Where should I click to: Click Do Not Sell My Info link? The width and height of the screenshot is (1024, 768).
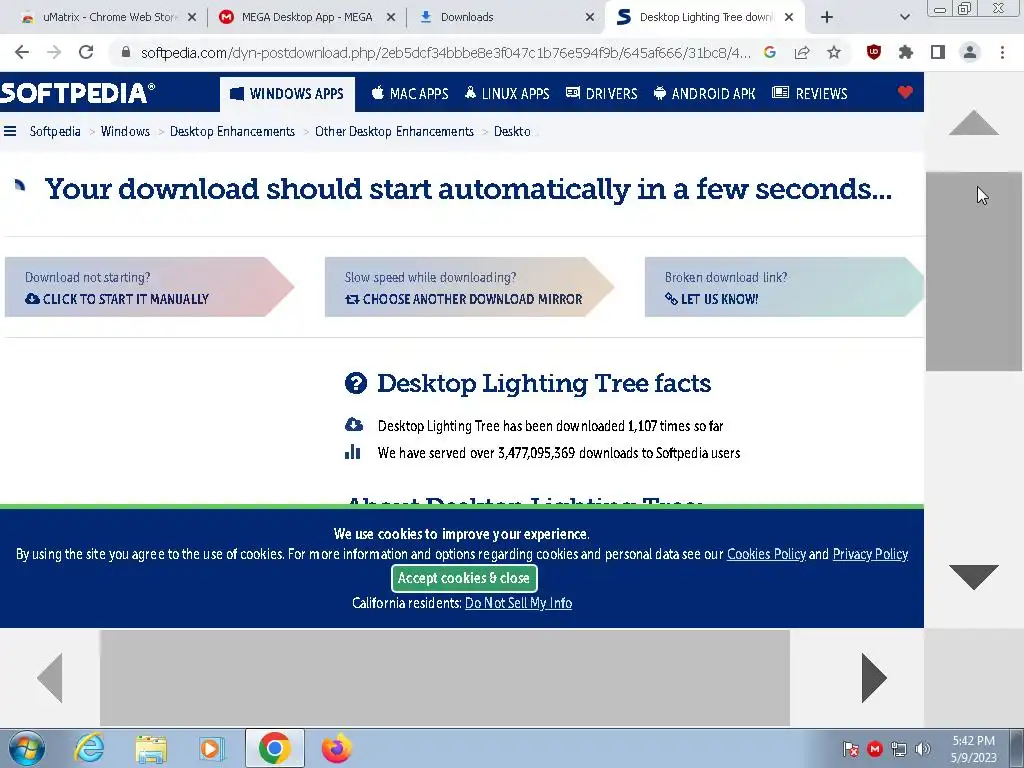(518, 603)
